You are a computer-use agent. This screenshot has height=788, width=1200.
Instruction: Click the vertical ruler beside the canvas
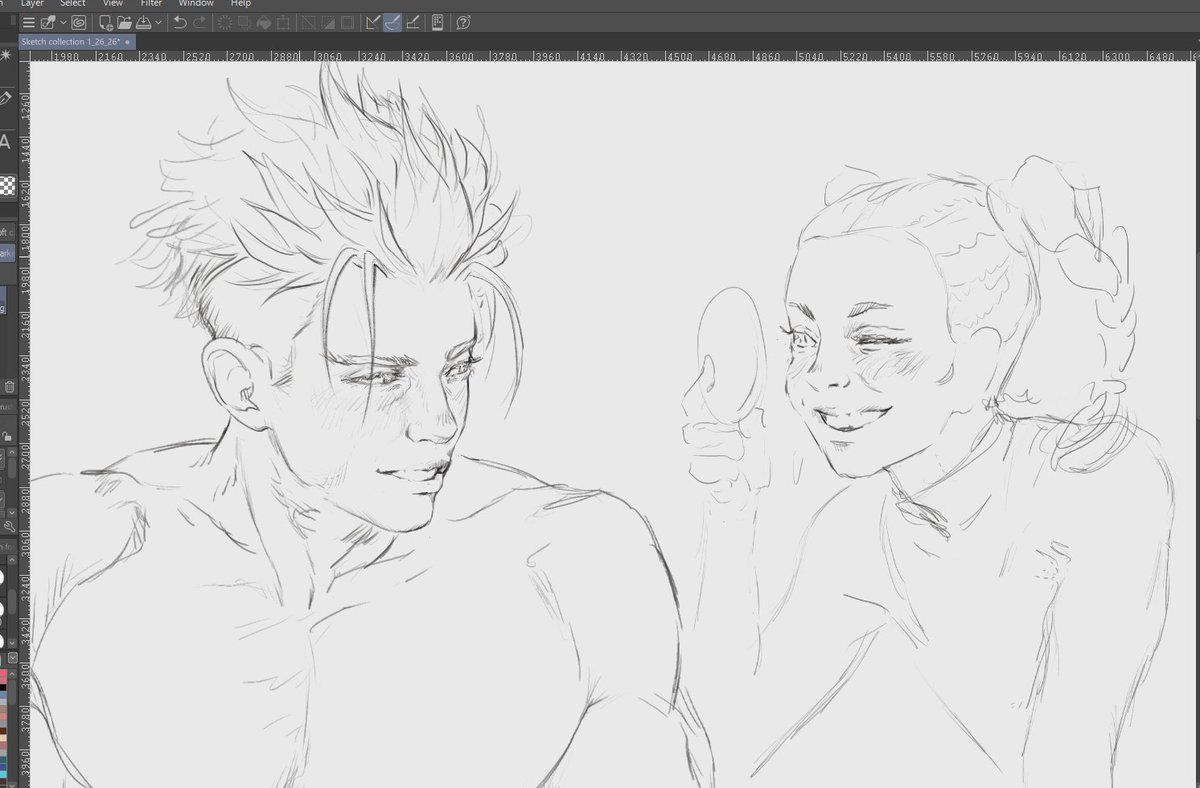[x=24, y=426]
